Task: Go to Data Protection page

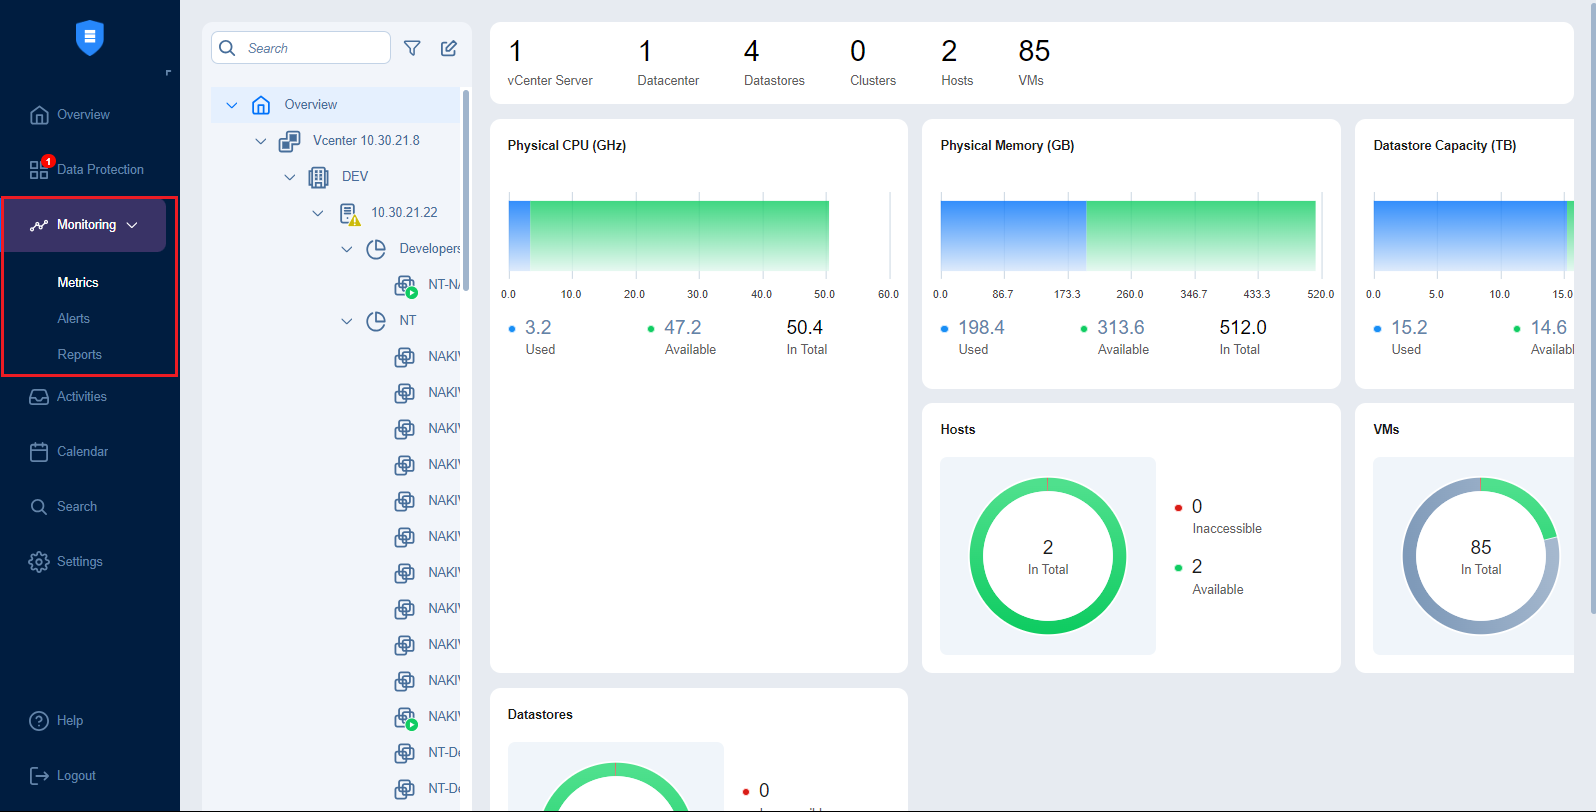Action: coord(99,169)
